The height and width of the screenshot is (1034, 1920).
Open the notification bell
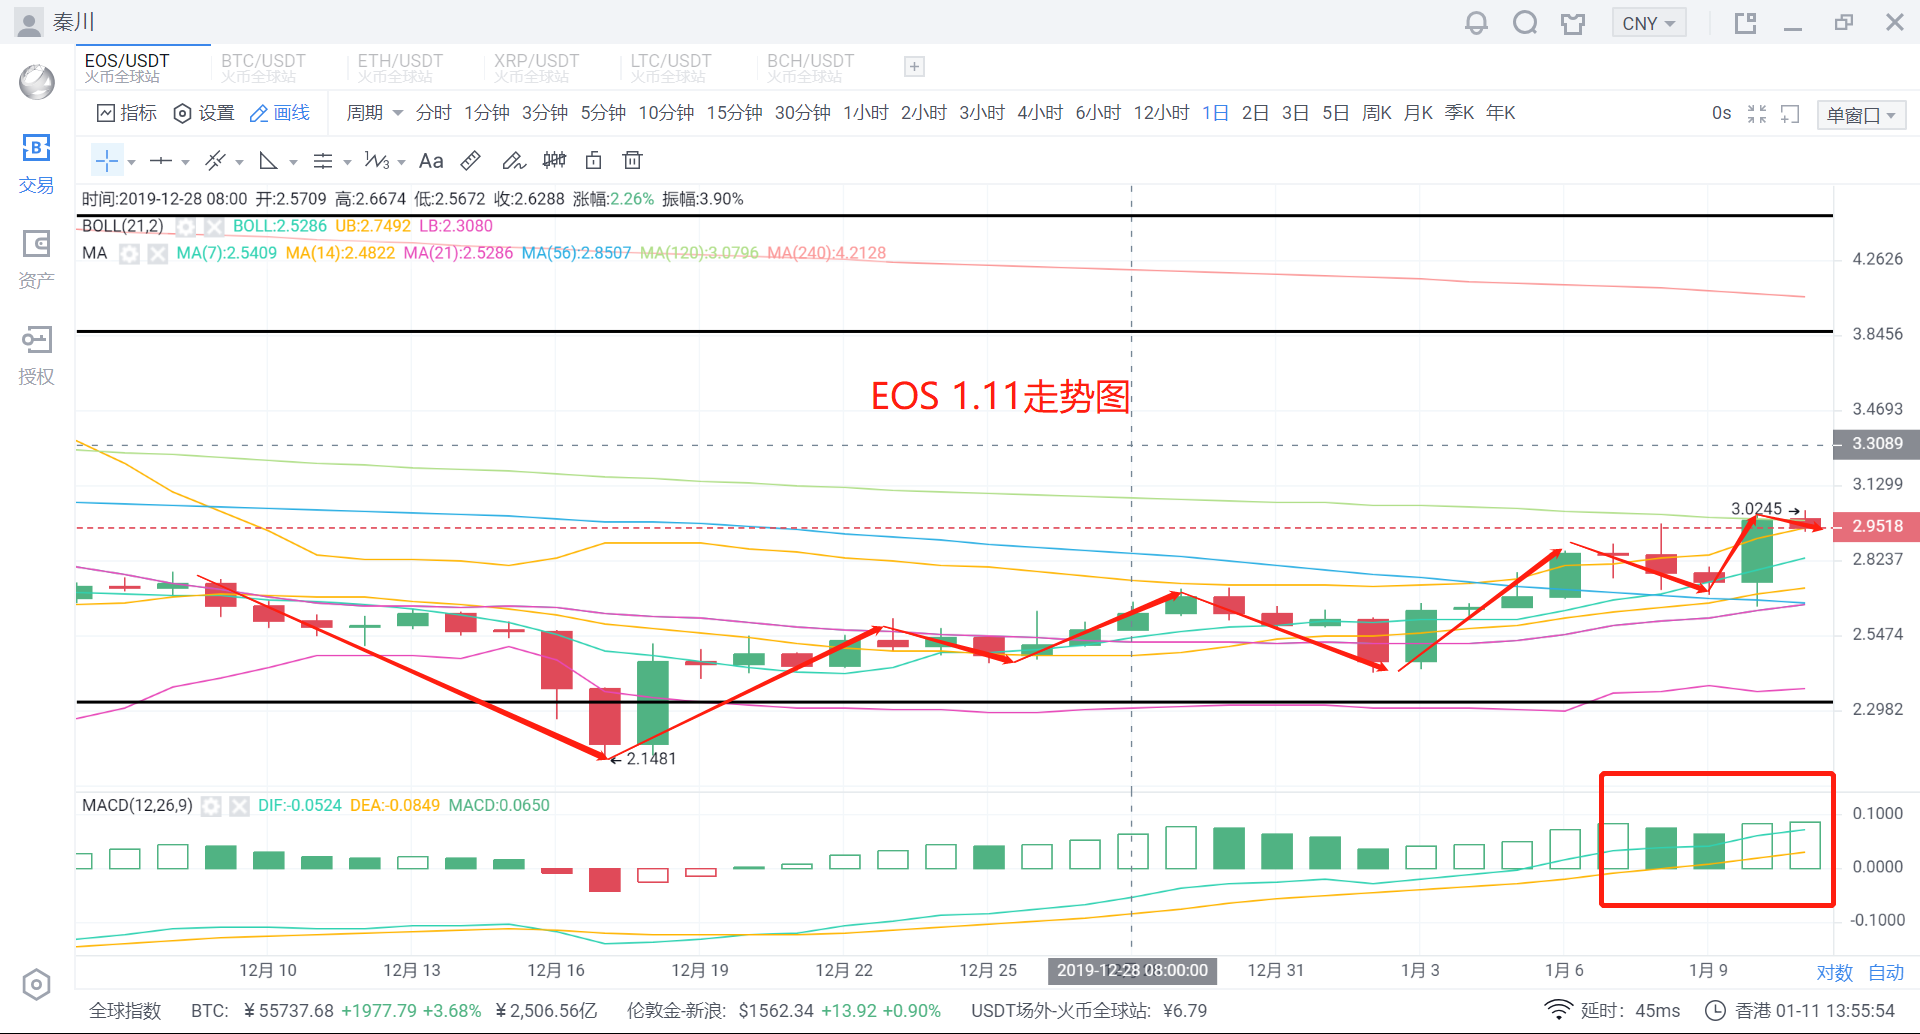tap(1476, 23)
